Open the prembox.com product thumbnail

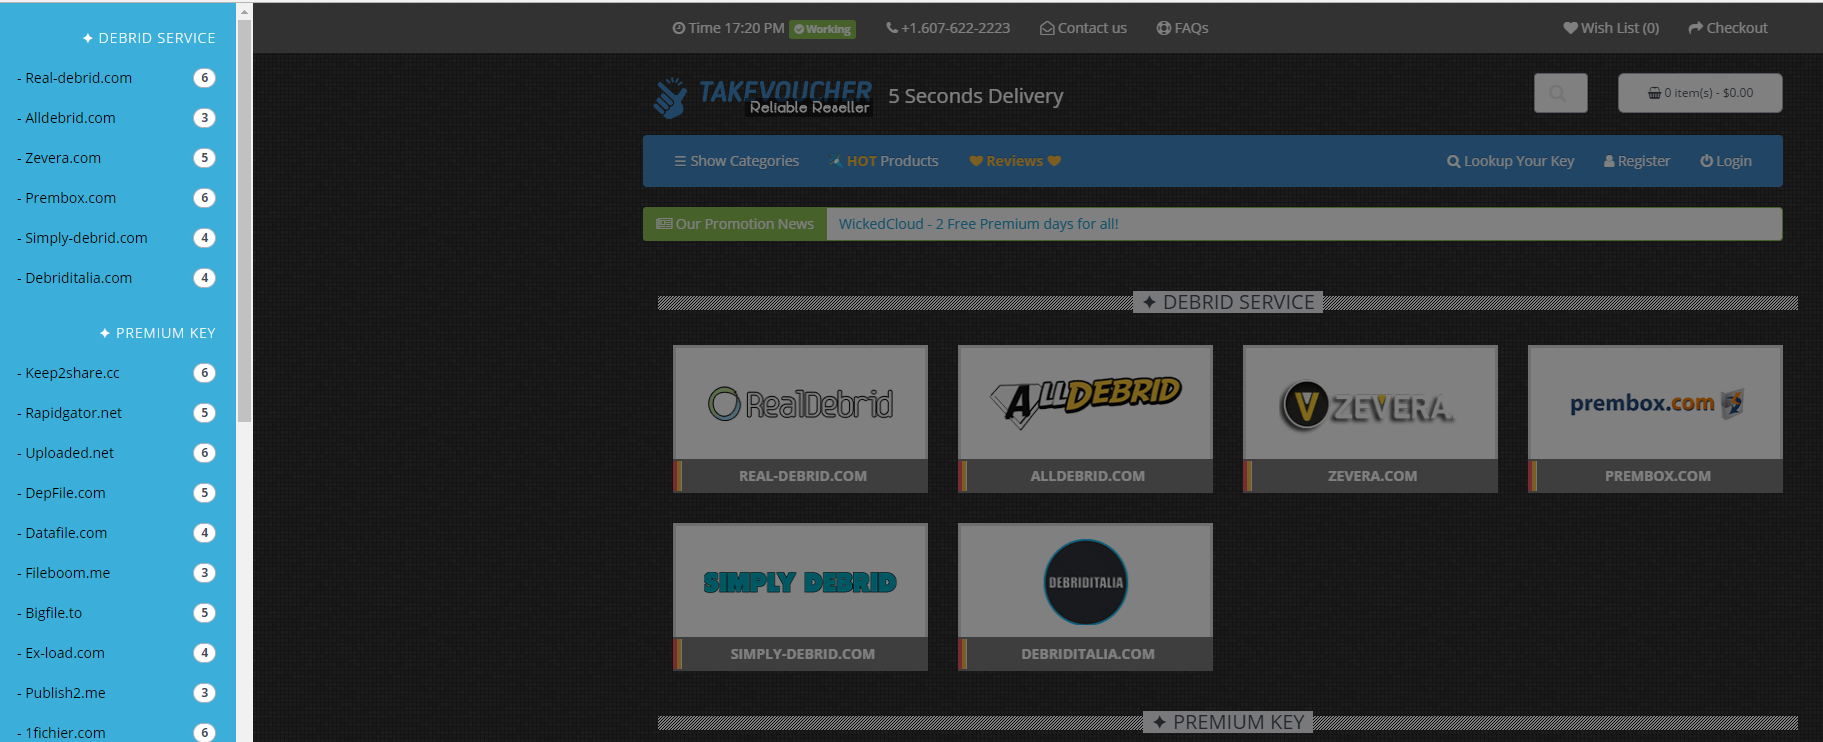coord(1655,403)
